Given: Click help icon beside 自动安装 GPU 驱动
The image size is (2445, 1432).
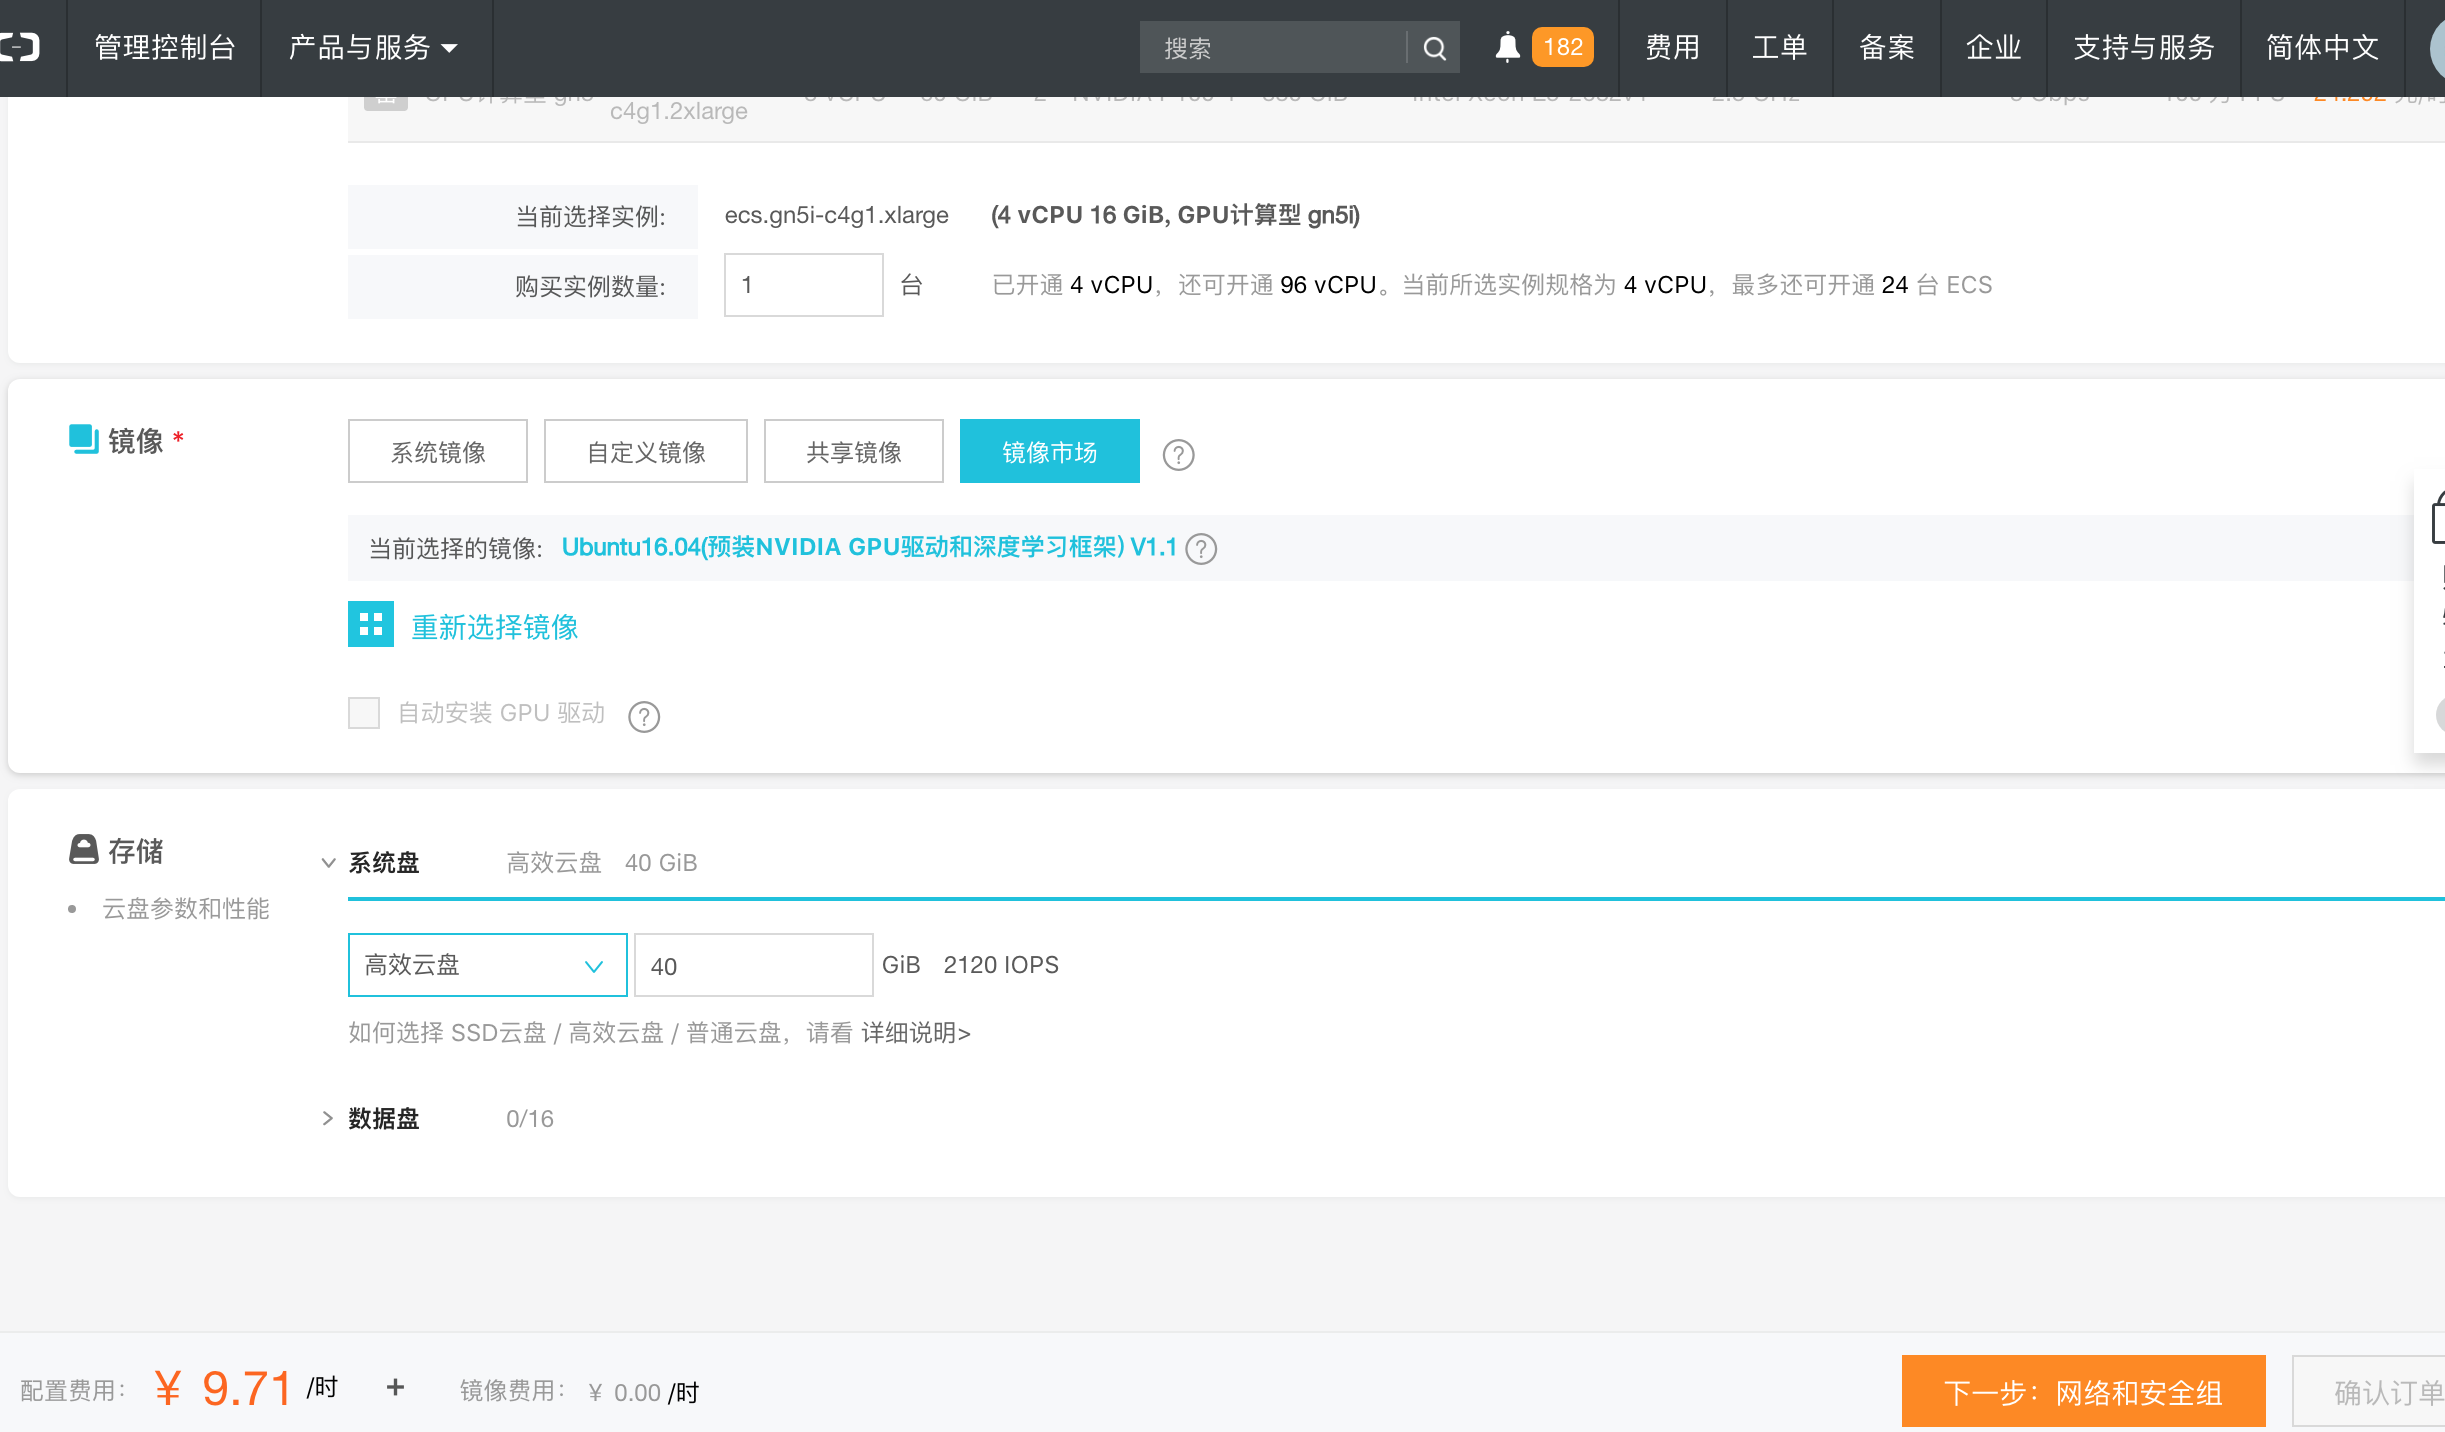Looking at the screenshot, I should point(644,716).
